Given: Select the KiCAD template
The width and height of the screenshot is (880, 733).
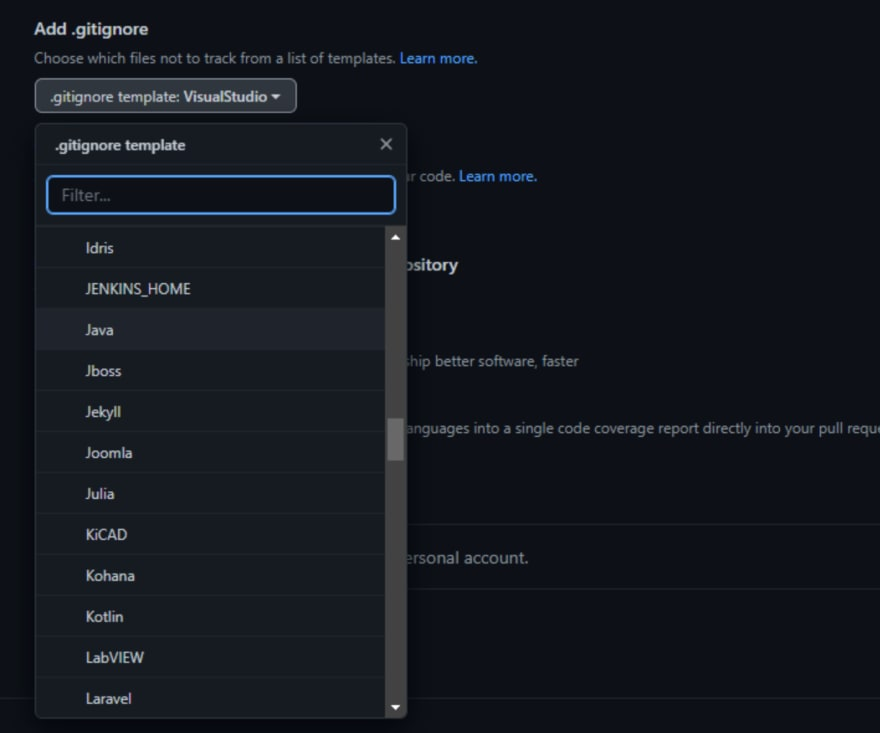Looking at the screenshot, I should click(x=210, y=534).
